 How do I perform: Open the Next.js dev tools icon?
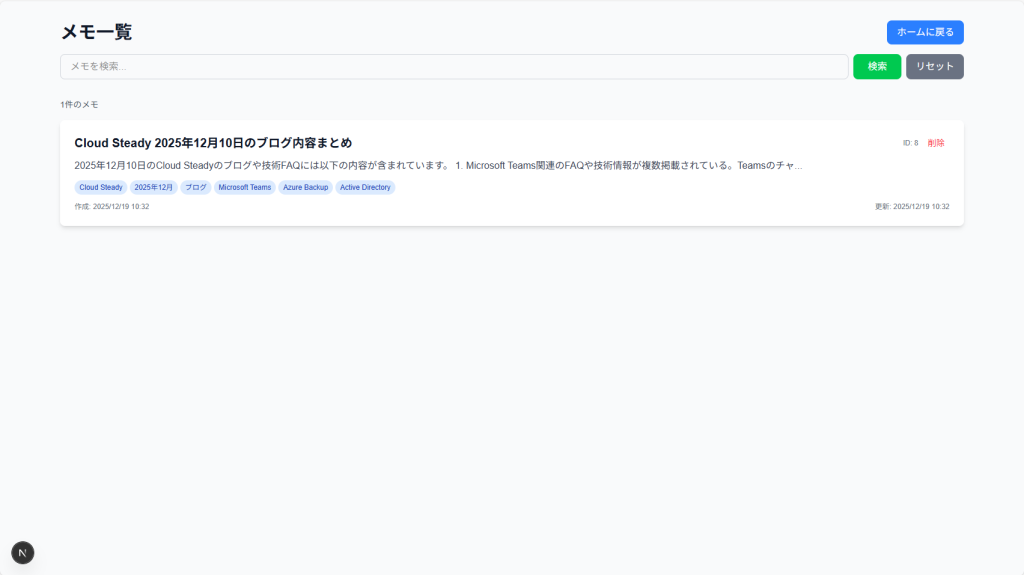22,552
